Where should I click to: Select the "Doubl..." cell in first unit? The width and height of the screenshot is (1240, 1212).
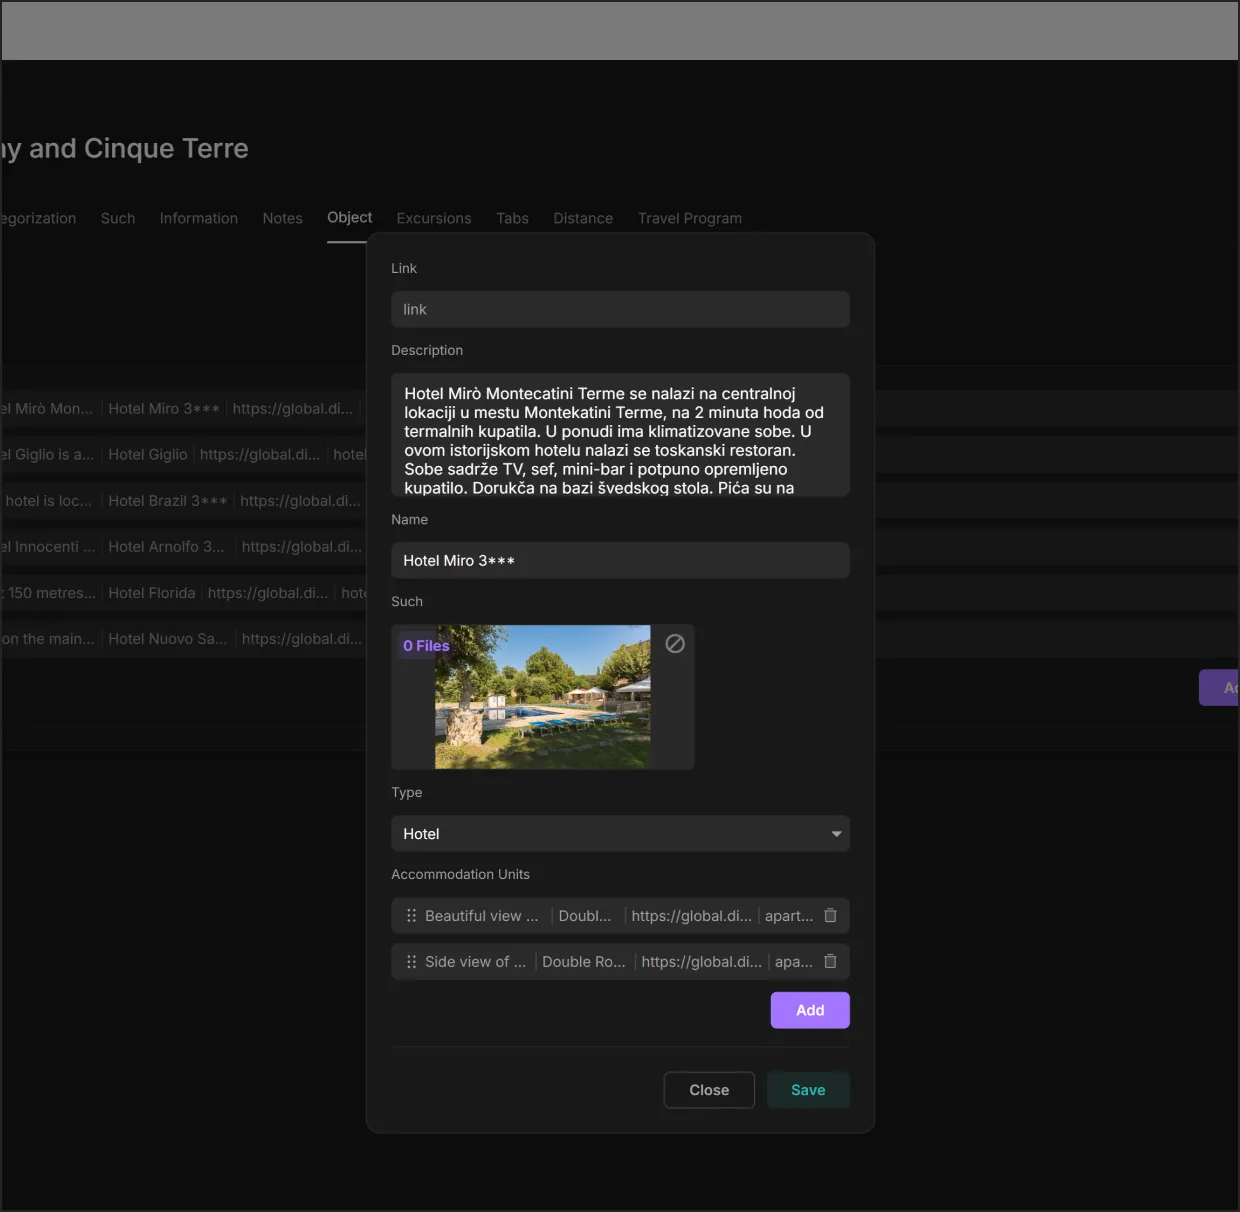click(x=584, y=916)
